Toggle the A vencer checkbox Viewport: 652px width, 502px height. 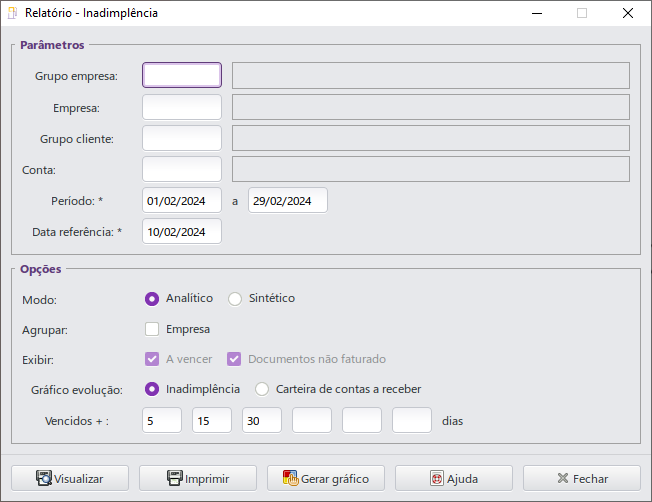[x=152, y=359]
